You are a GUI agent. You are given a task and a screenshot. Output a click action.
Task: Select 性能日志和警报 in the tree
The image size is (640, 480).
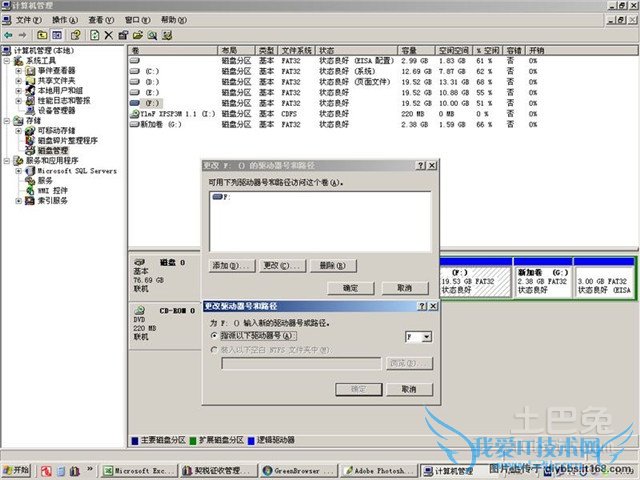coord(64,100)
